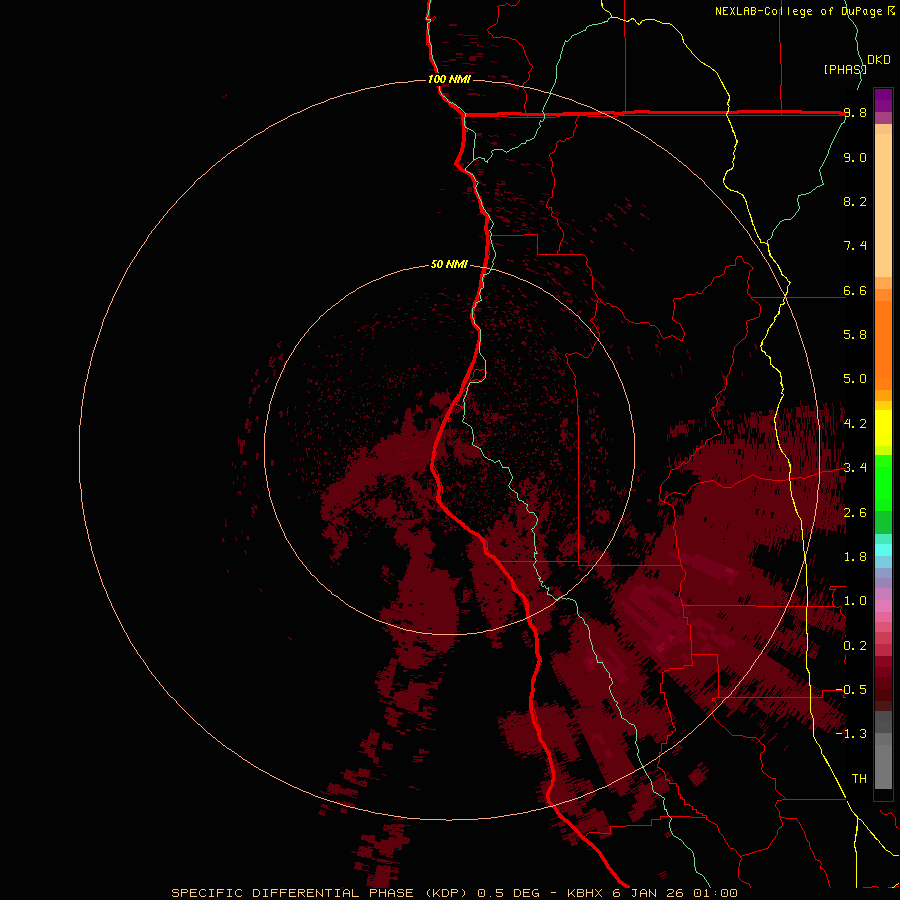Click the 4.2 scale value
This screenshot has height=900, width=900.
pos(855,424)
